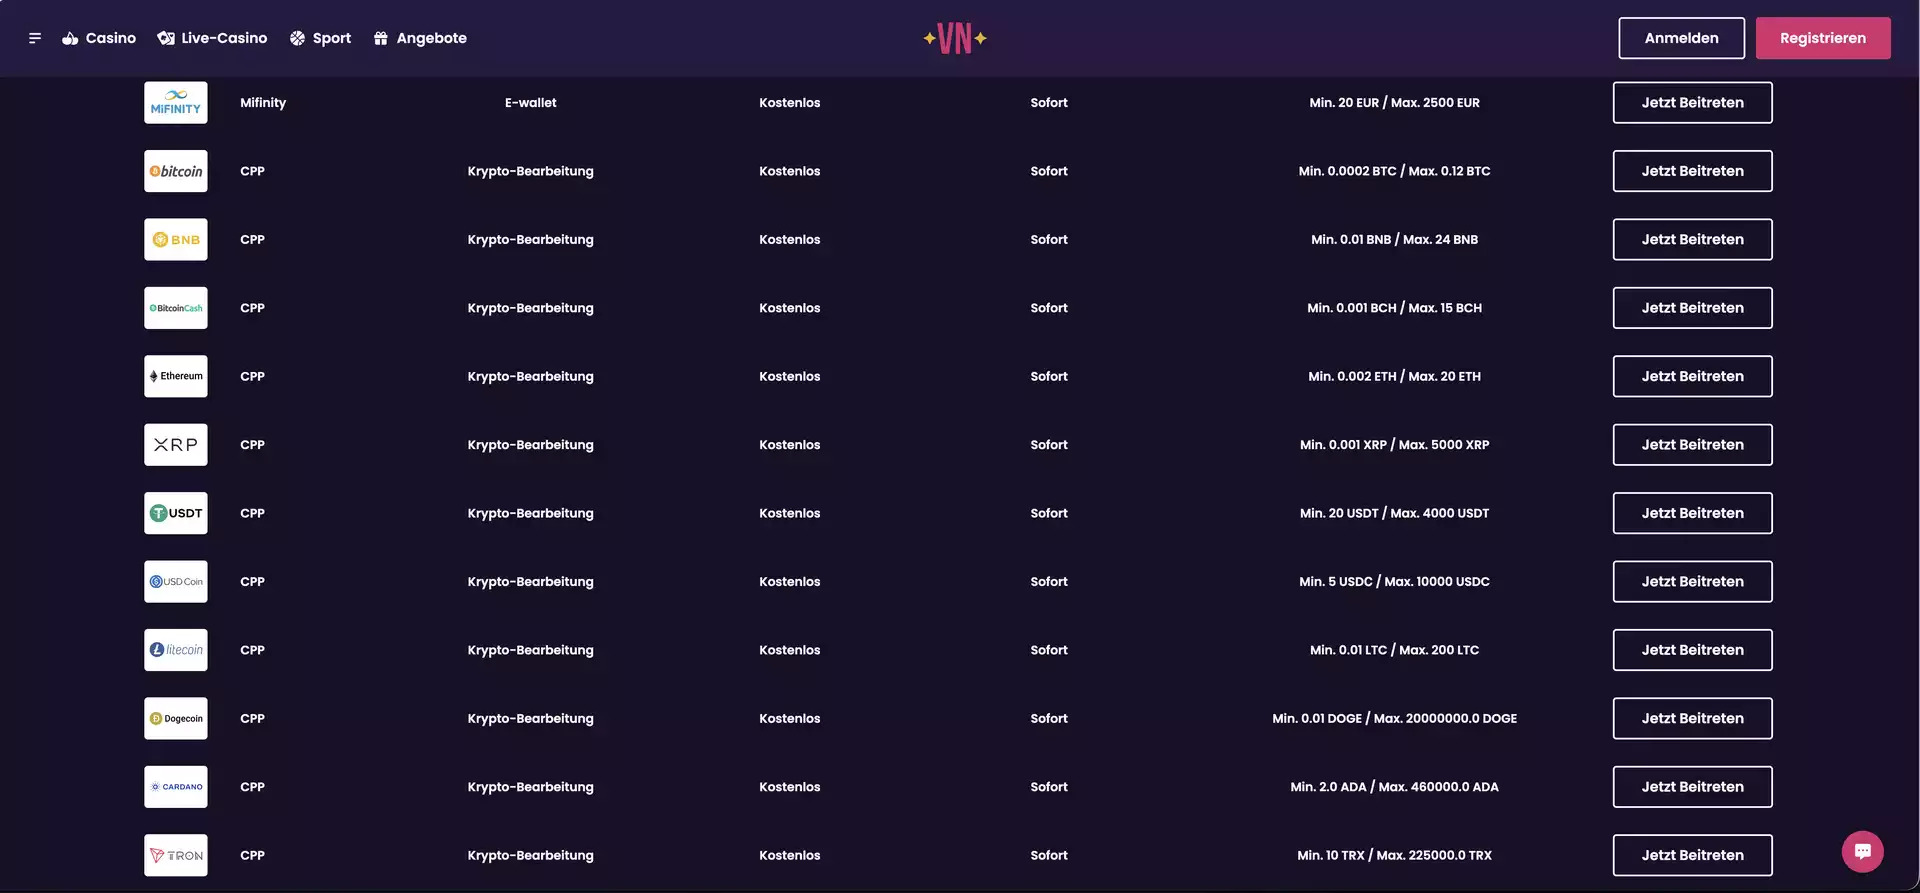Go to the Sport section
Screen dimensions: 1920x893
320,38
